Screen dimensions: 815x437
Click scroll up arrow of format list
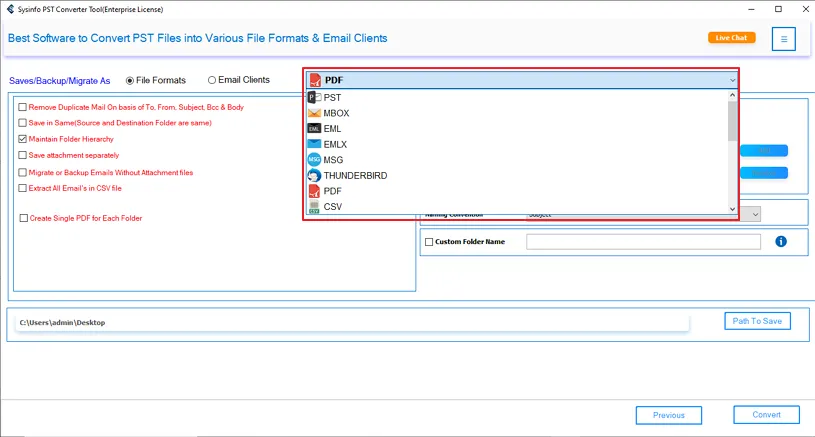[732, 95]
